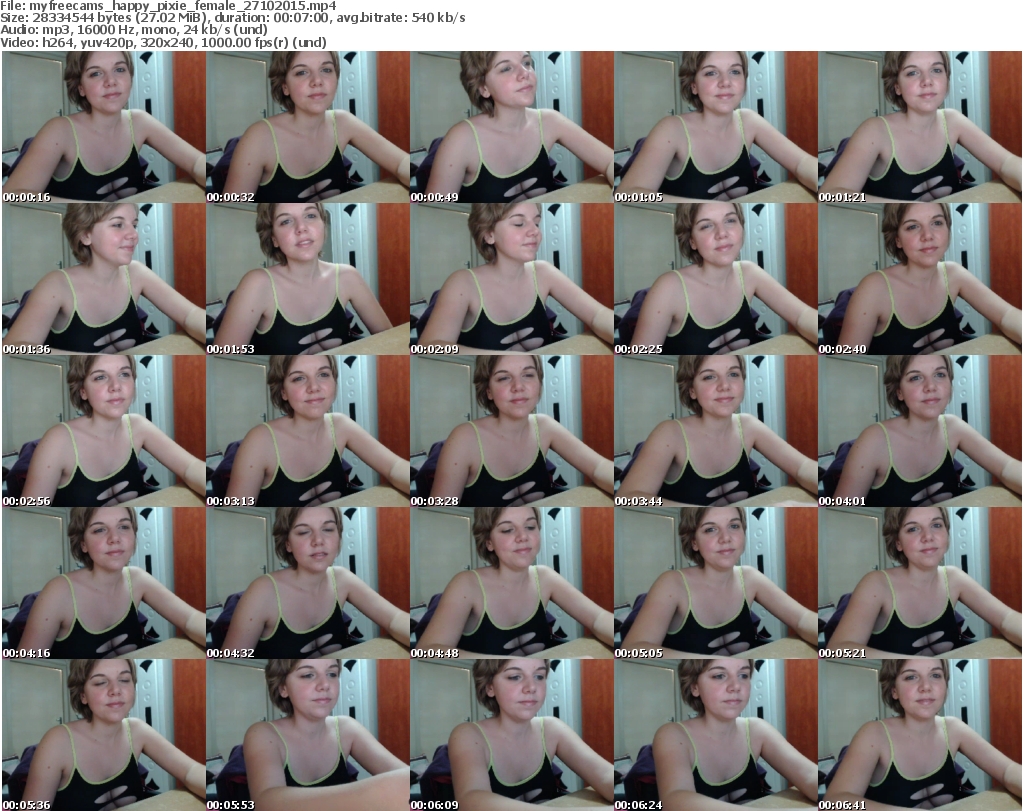This screenshot has width=1024, height=811.
Task: Pick the frame timestamped 00:02:56
Action: [x=104, y=431]
